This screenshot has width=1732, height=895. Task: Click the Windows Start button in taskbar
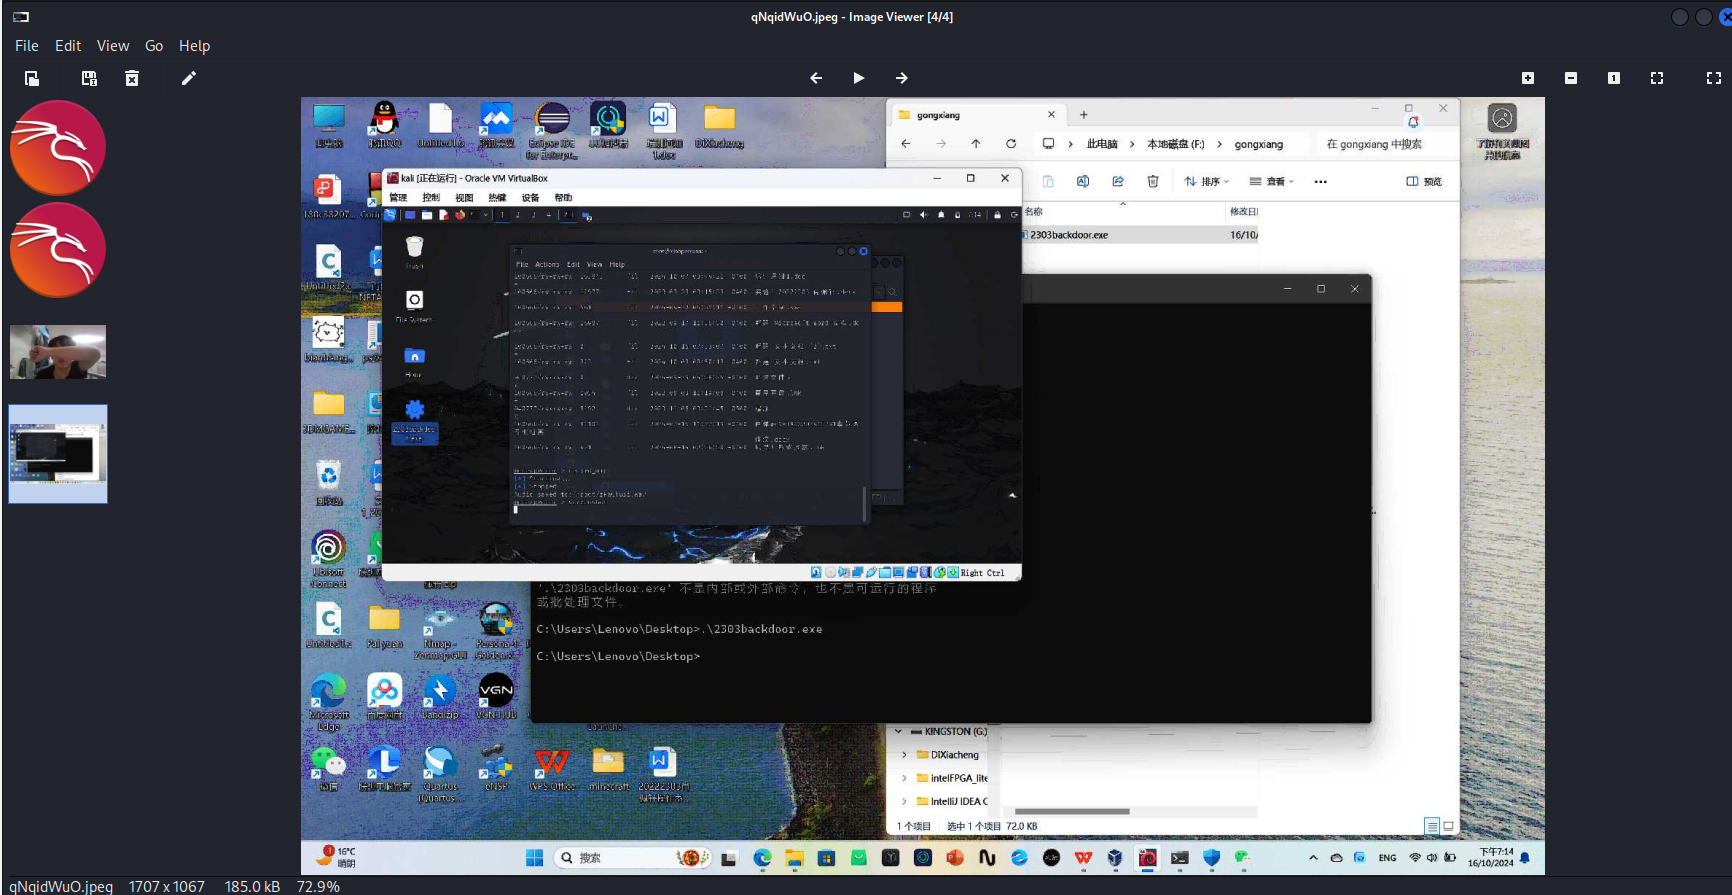(534, 858)
